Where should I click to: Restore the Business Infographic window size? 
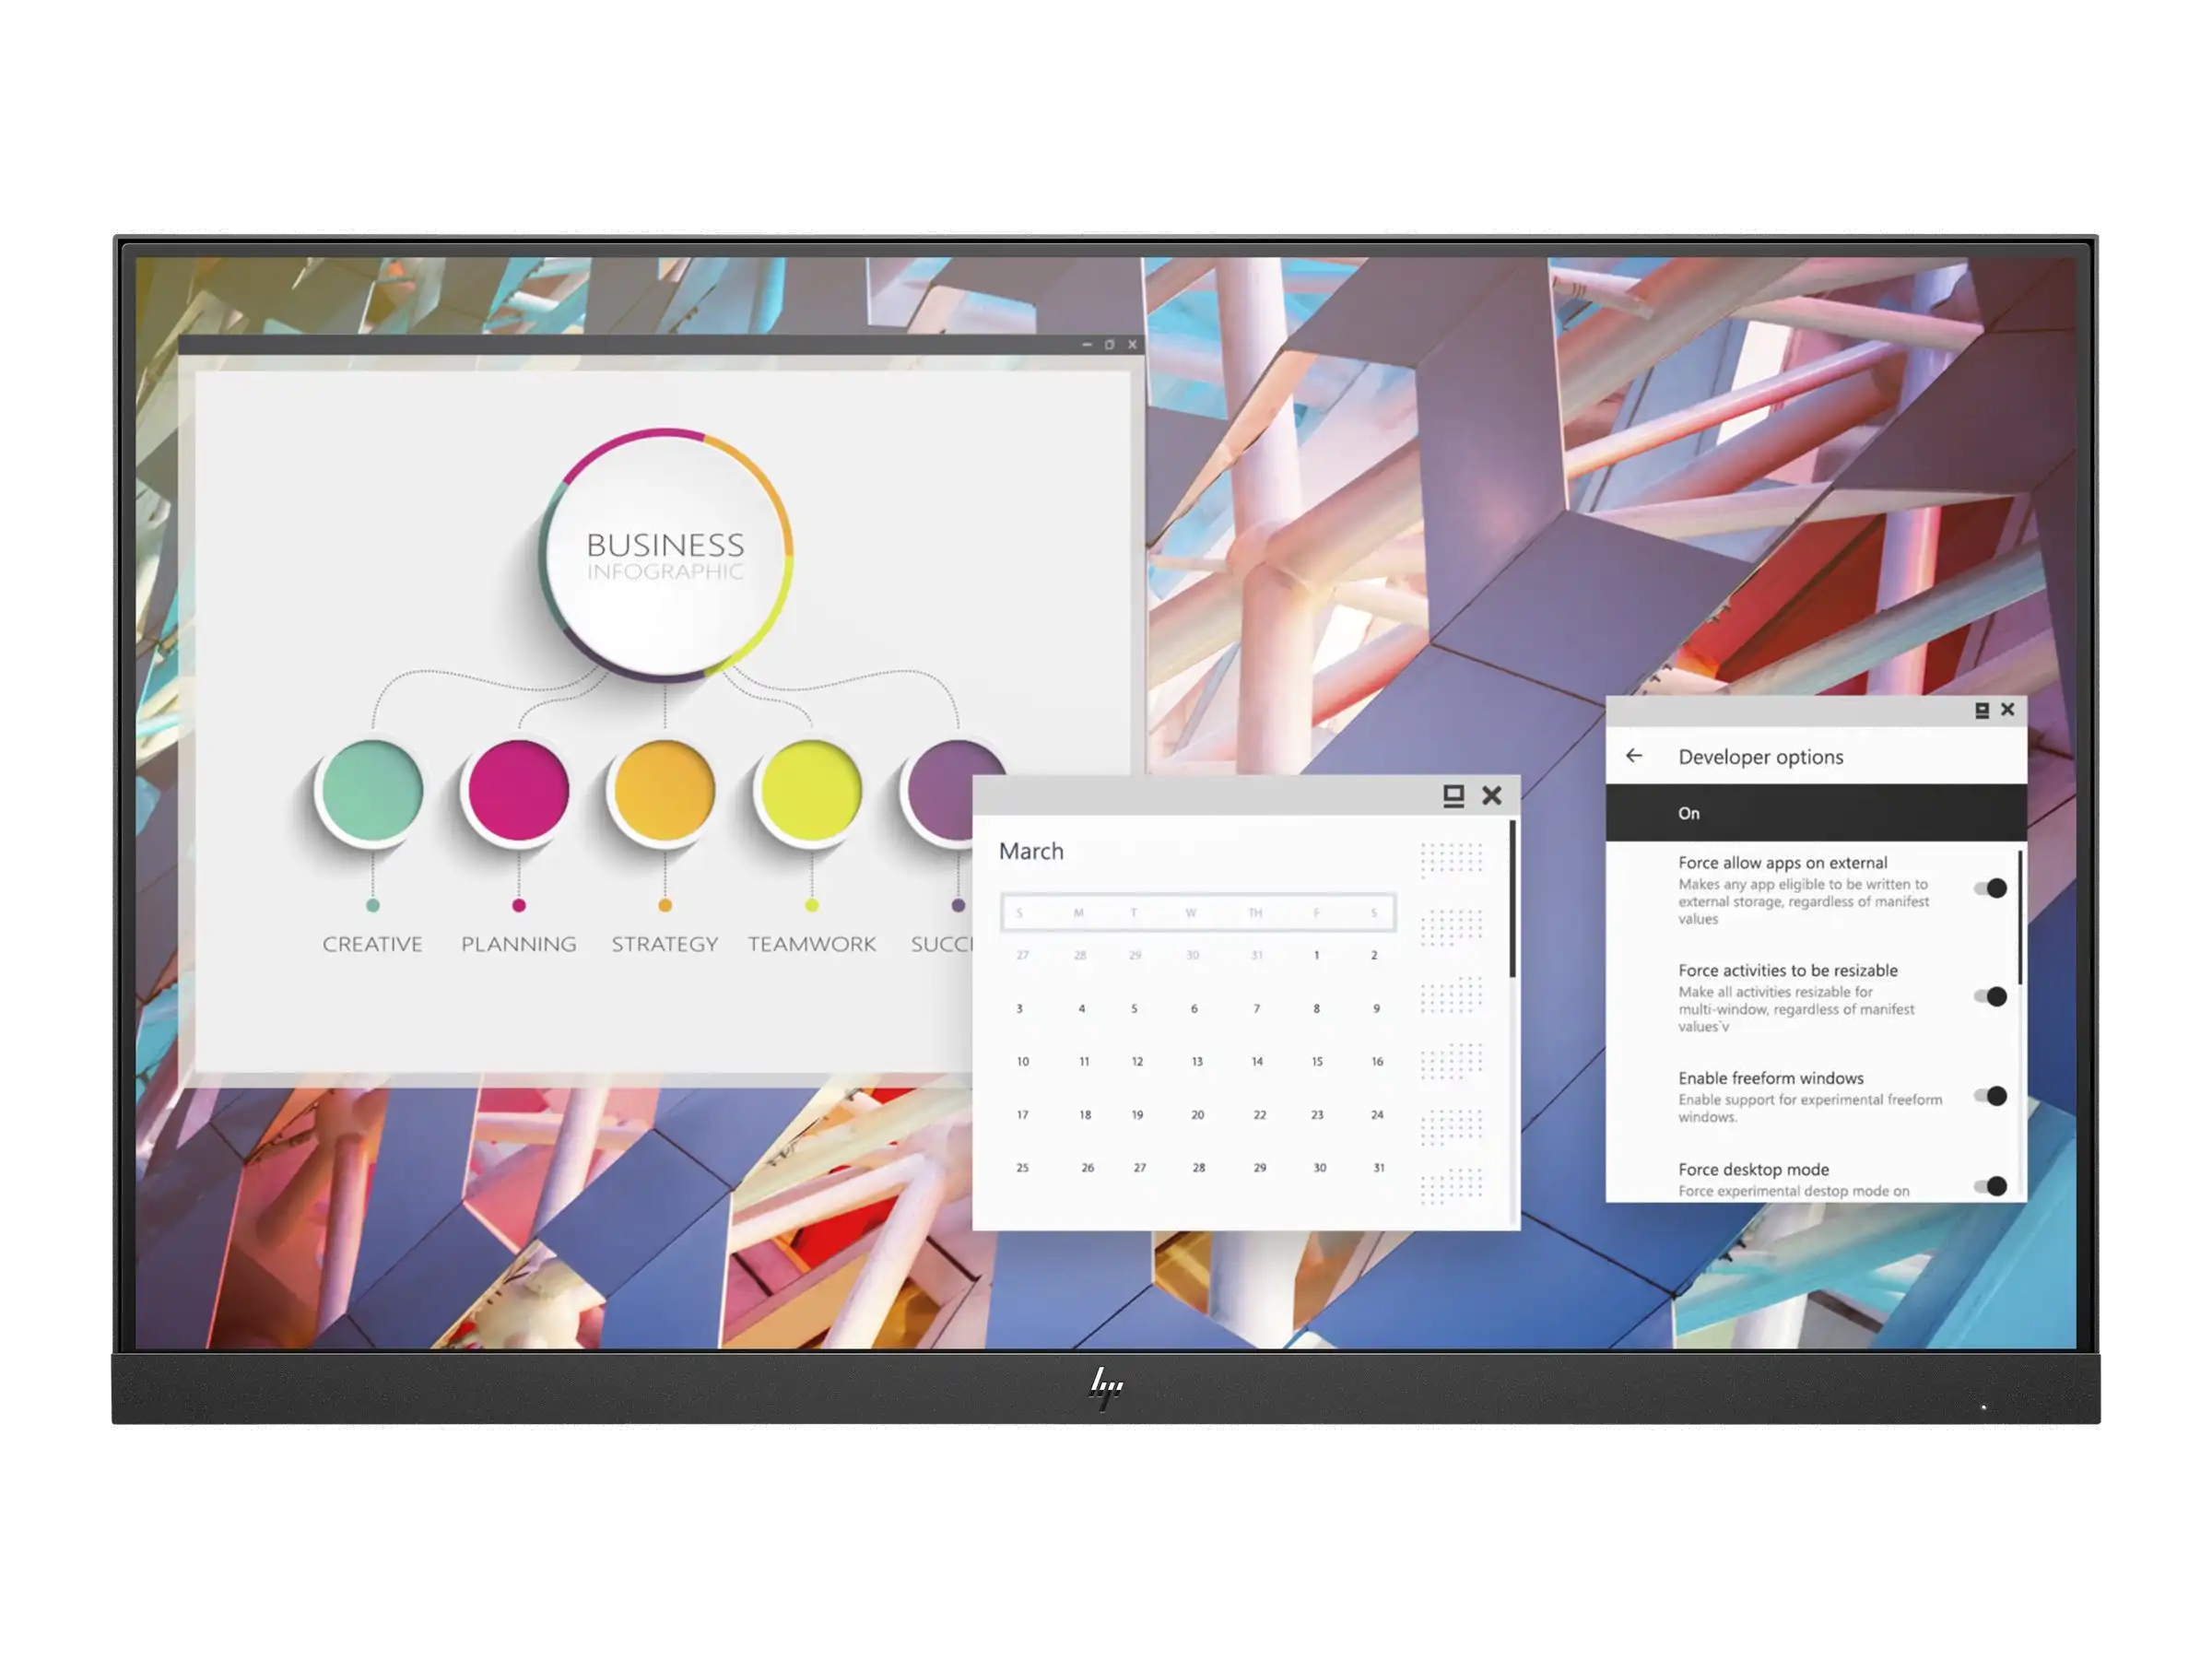(x=1109, y=344)
